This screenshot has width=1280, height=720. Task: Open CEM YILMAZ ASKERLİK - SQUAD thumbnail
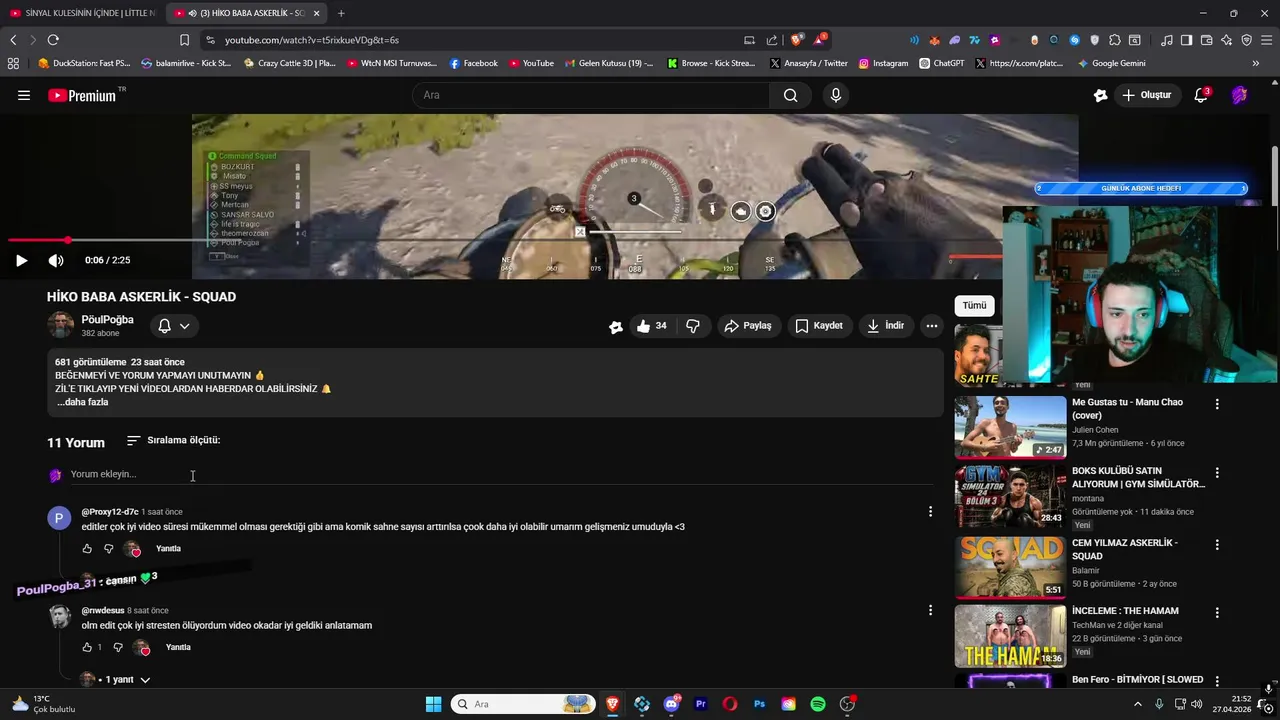[1010, 568]
